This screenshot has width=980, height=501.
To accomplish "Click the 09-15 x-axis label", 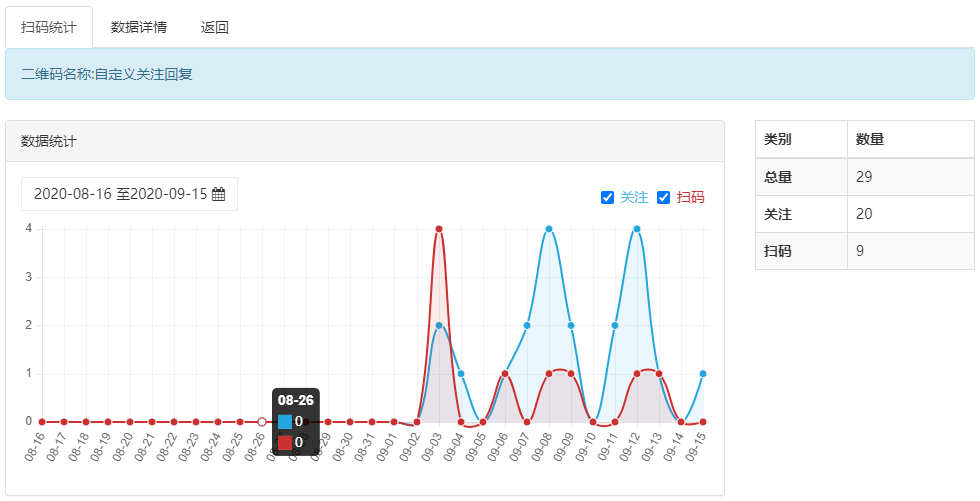I will (694, 446).
